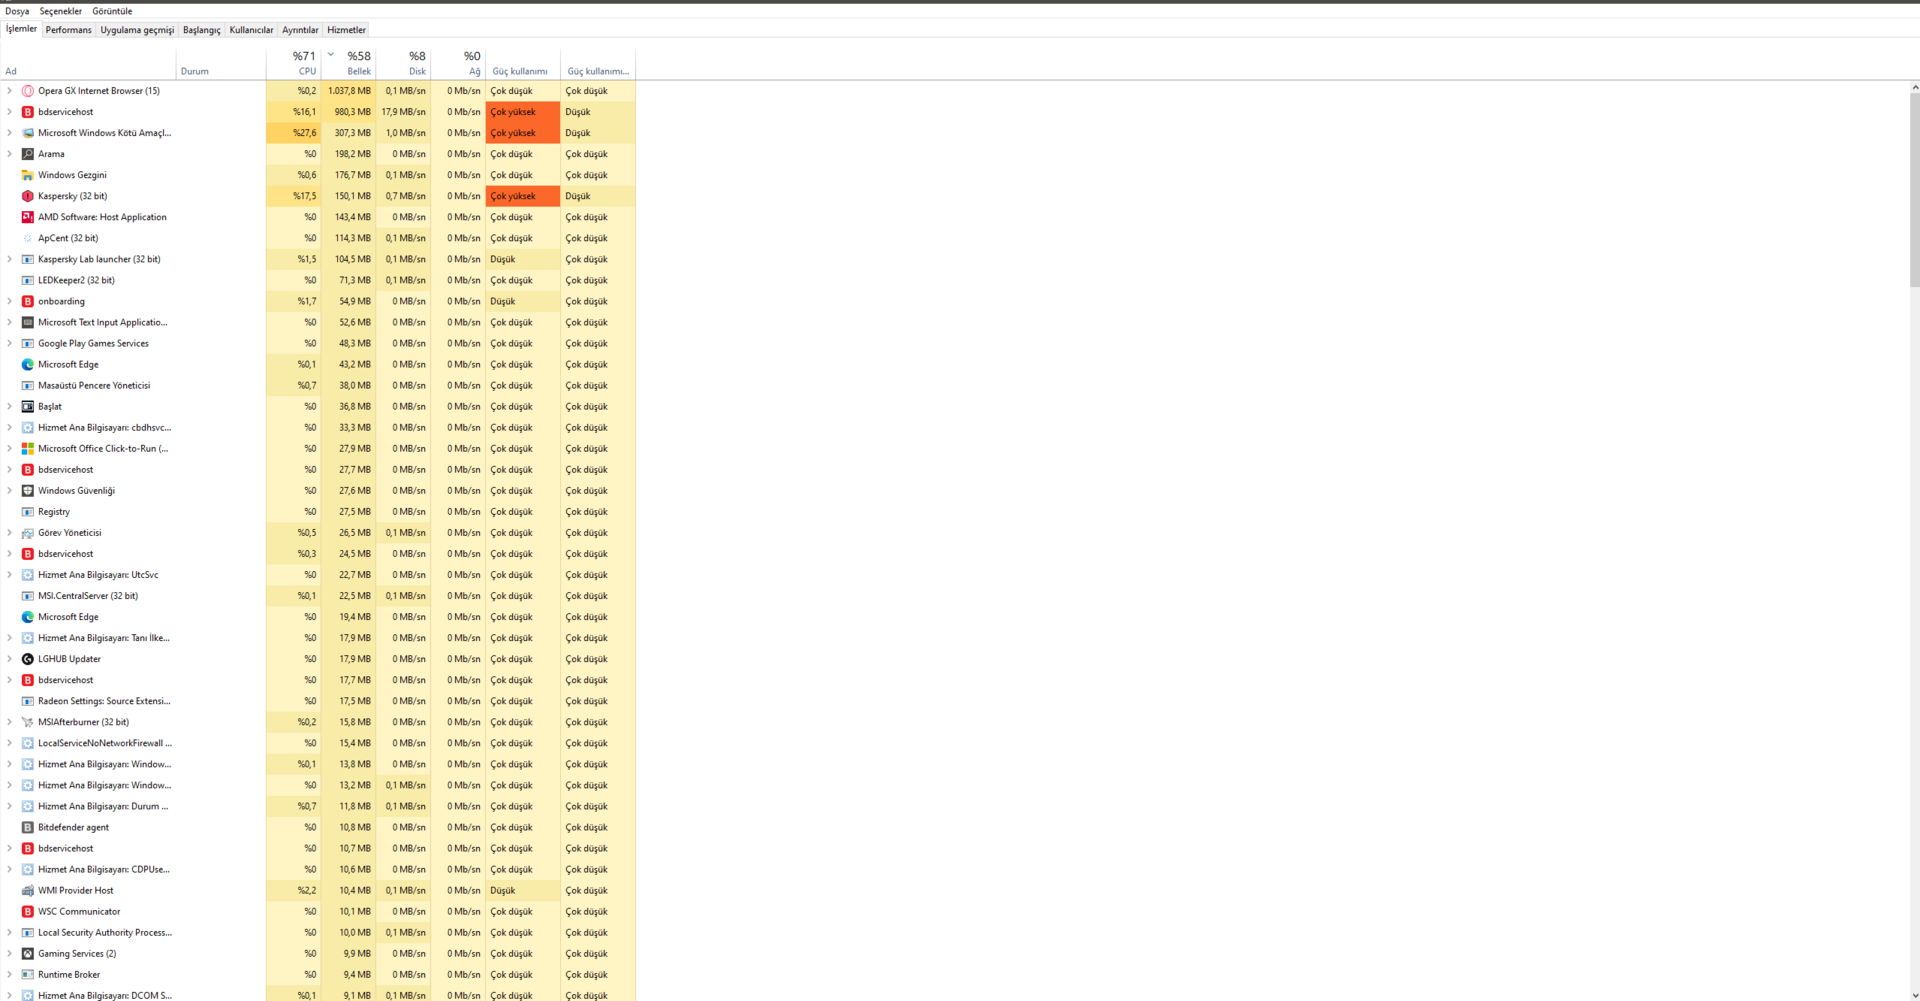Viewport: 1920px width, 1001px height.
Task: Click the AMD Software: Host Application icon
Action: coord(27,217)
